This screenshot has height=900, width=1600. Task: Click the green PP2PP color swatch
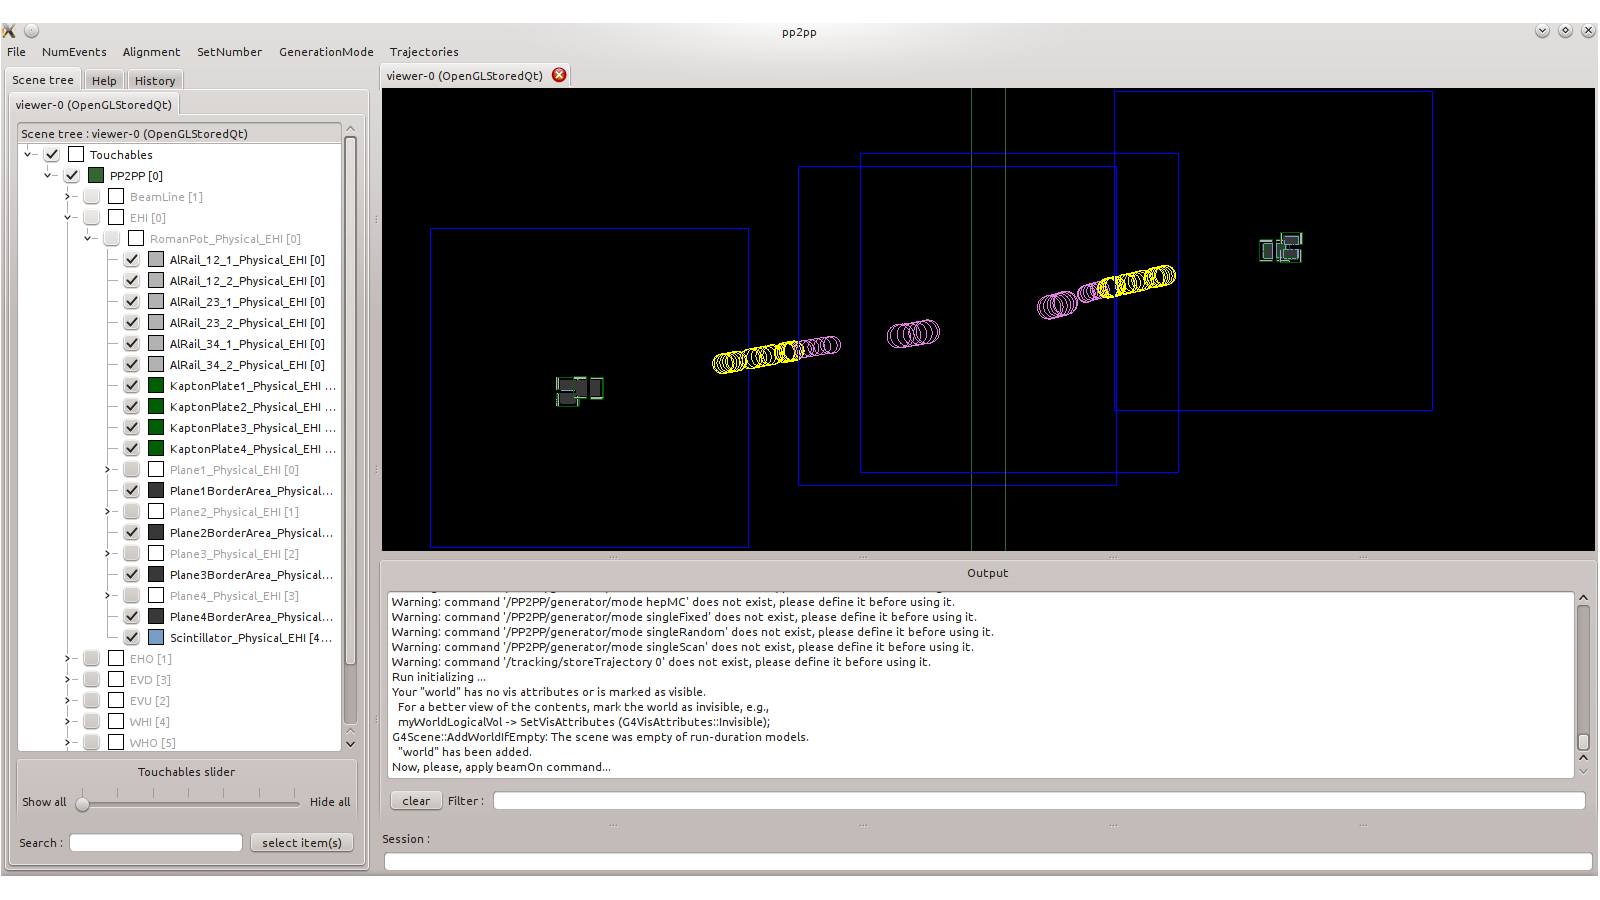tap(96, 176)
